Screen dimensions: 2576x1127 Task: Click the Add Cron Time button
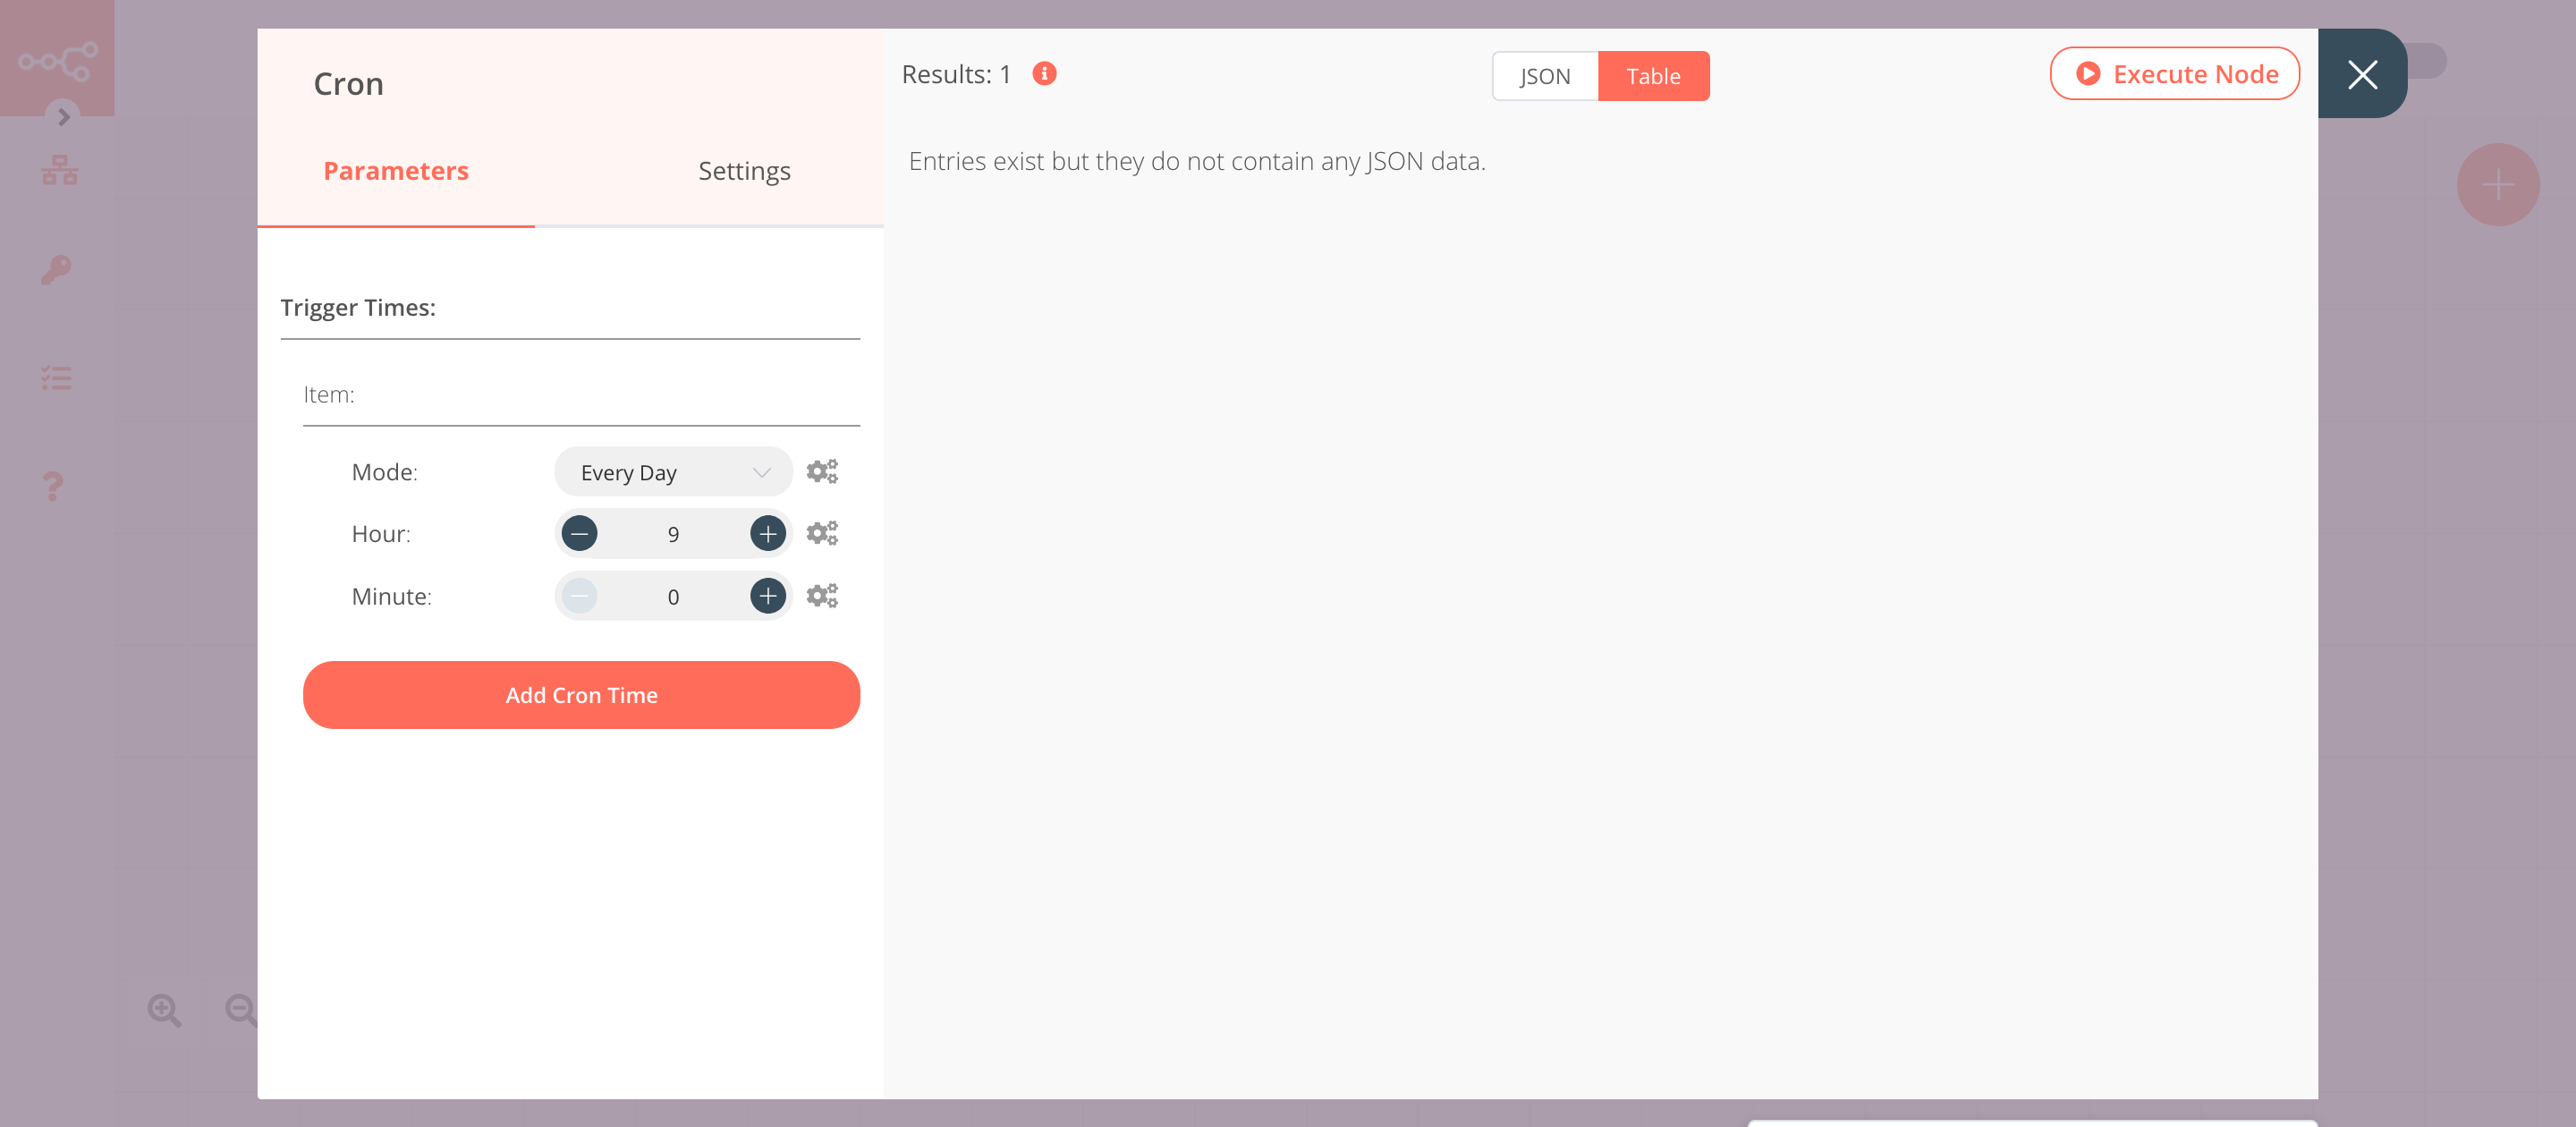click(x=581, y=694)
